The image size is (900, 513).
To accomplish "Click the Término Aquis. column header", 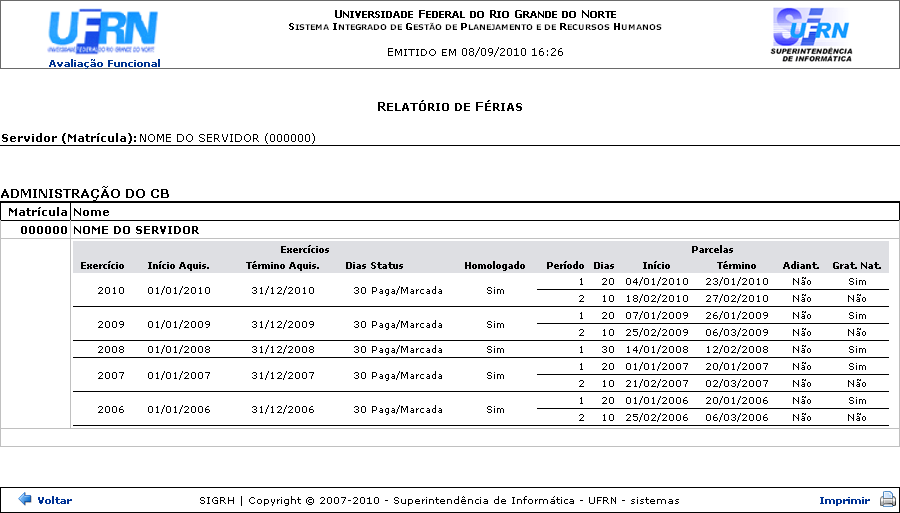I will 282,266.
